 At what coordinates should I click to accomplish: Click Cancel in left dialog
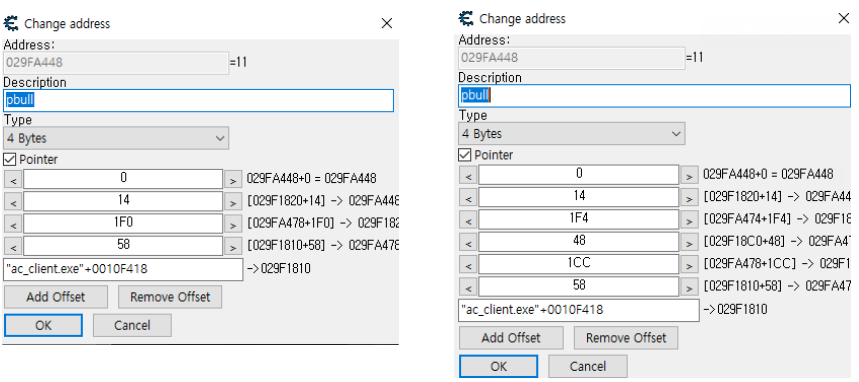[x=132, y=325]
